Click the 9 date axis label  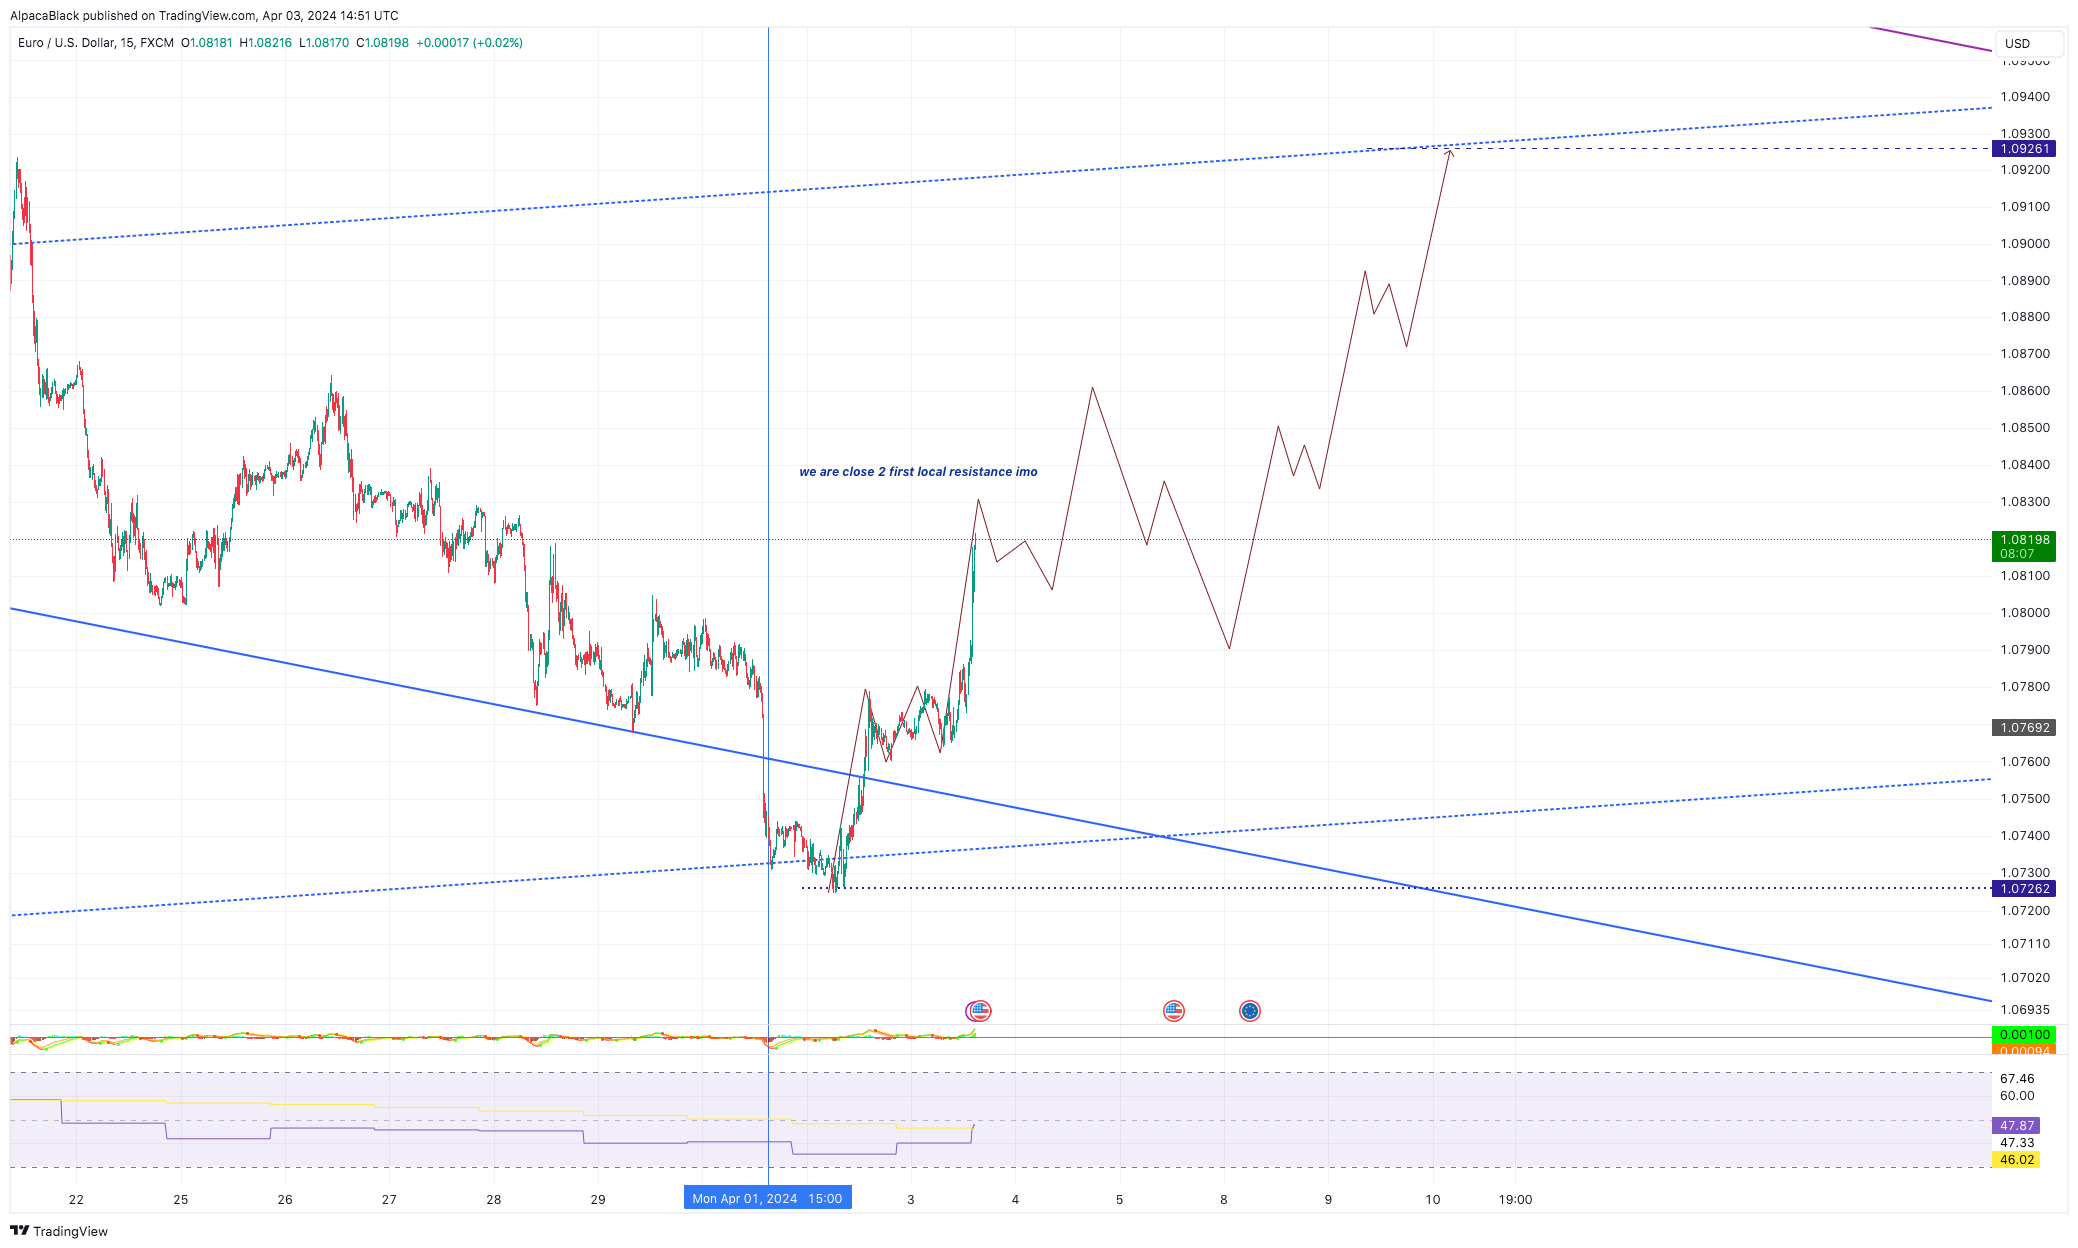point(1328,1199)
